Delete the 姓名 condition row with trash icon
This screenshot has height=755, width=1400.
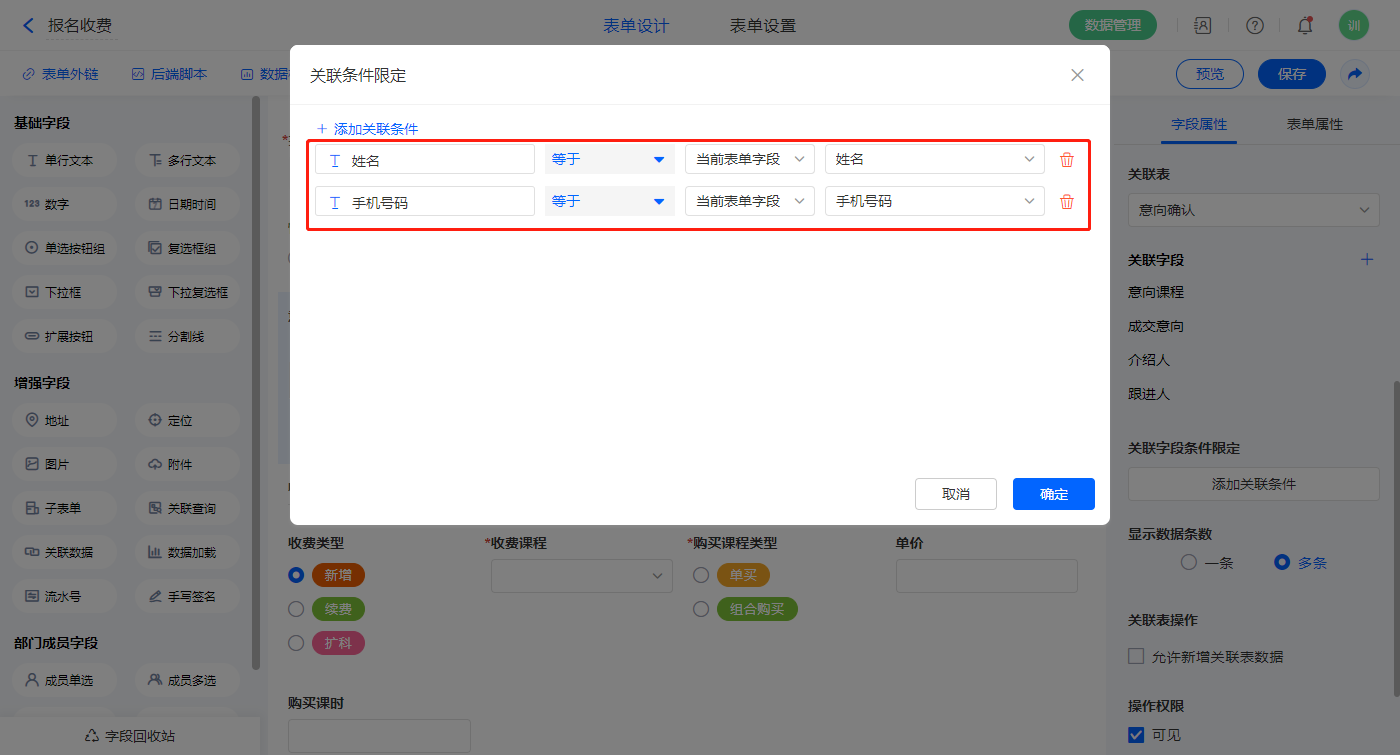point(1067,160)
